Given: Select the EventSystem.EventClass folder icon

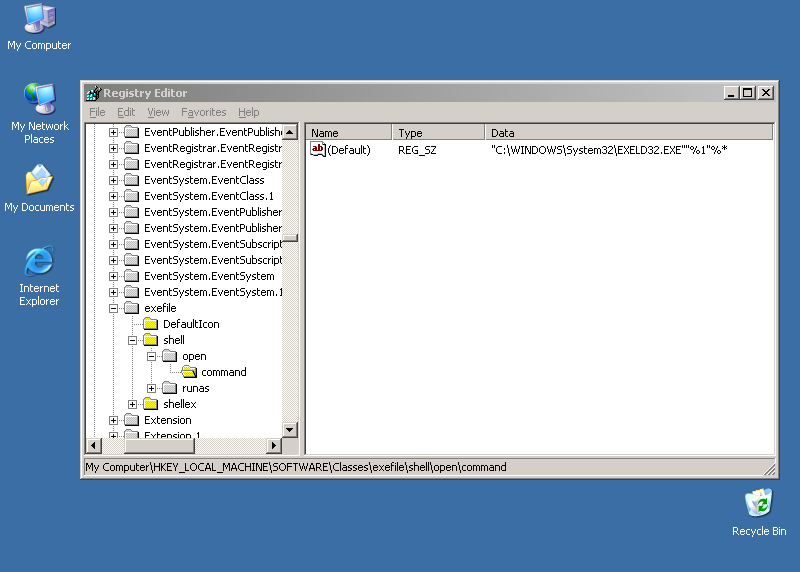Looking at the screenshot, I should 132,180.
